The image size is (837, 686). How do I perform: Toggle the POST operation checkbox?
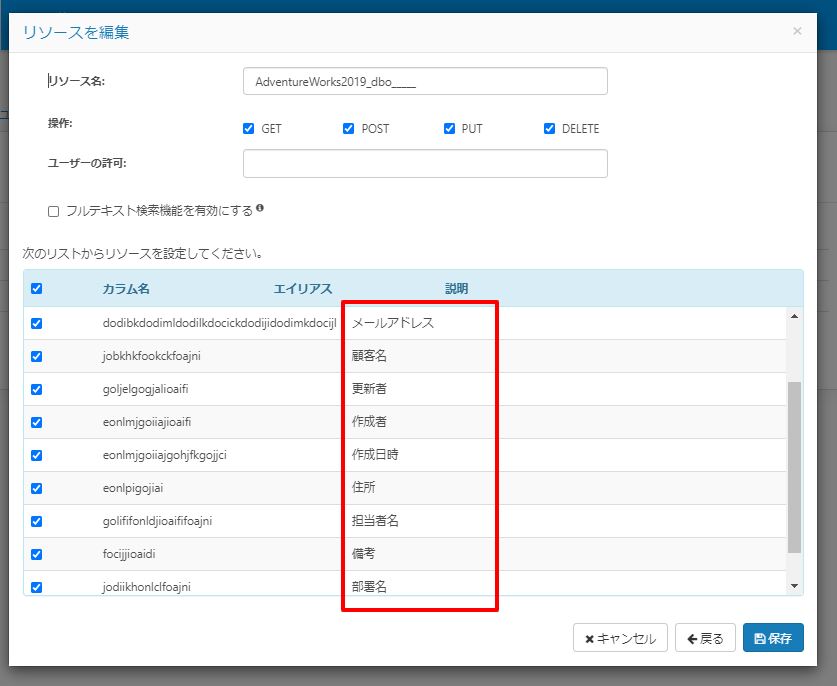tap(349, 129)
